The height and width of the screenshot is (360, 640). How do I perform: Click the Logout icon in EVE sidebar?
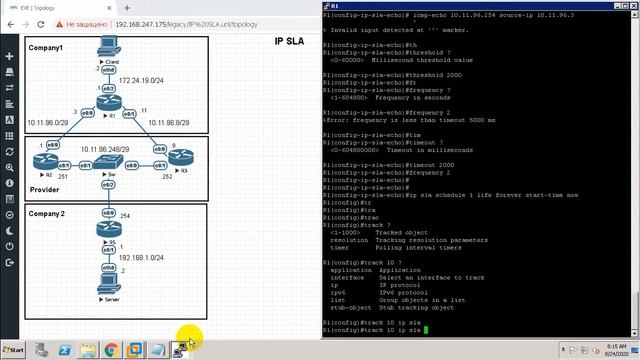(x=9, y=262)
